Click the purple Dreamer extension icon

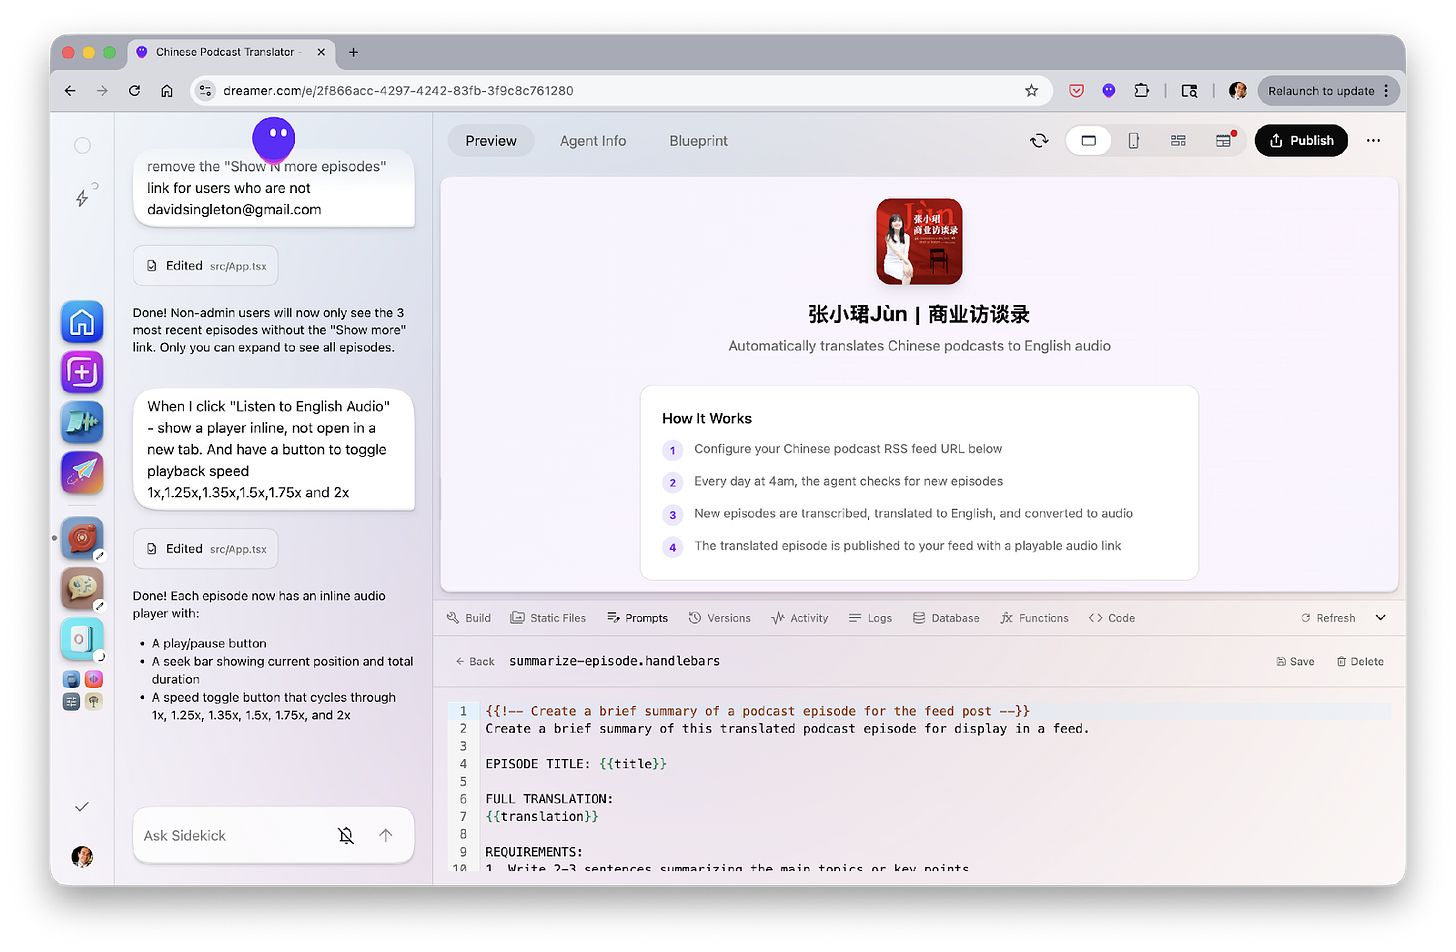(x=1108, y=91)
